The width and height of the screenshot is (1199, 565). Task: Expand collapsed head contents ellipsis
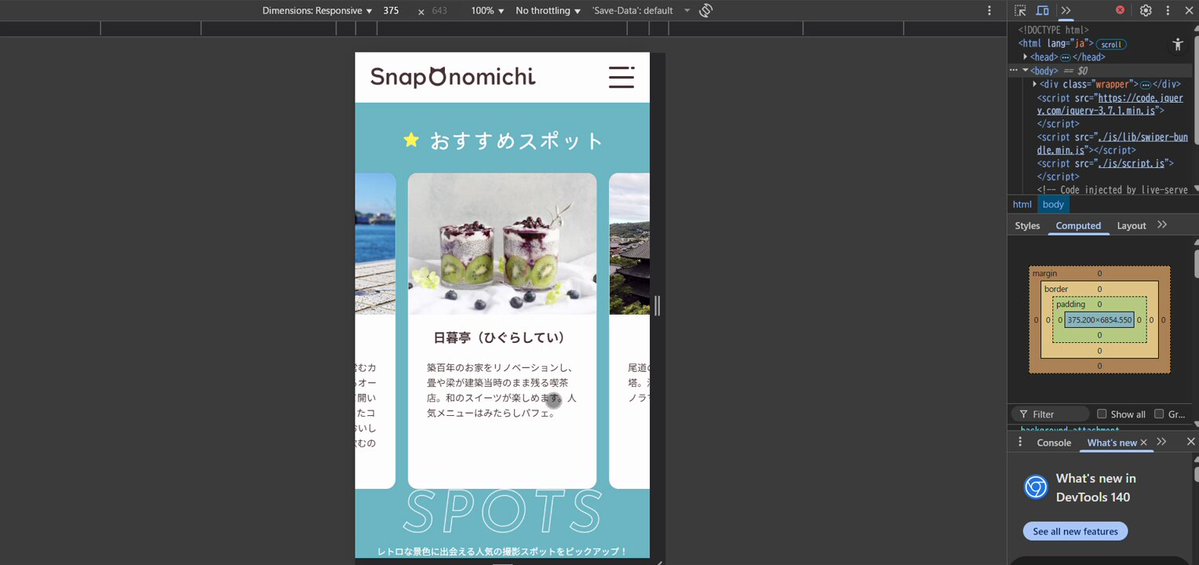(1064, 57)
